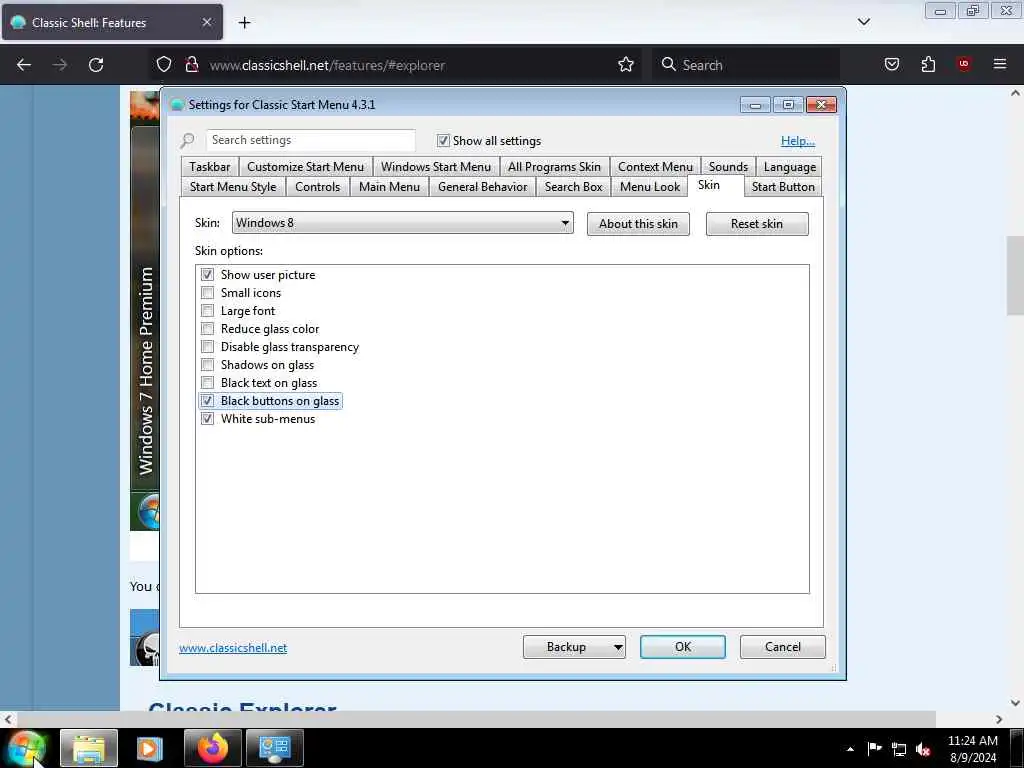Open the Windows Start Menu tab
This screenshot has width=1024, height=768.
click(436, 167)
